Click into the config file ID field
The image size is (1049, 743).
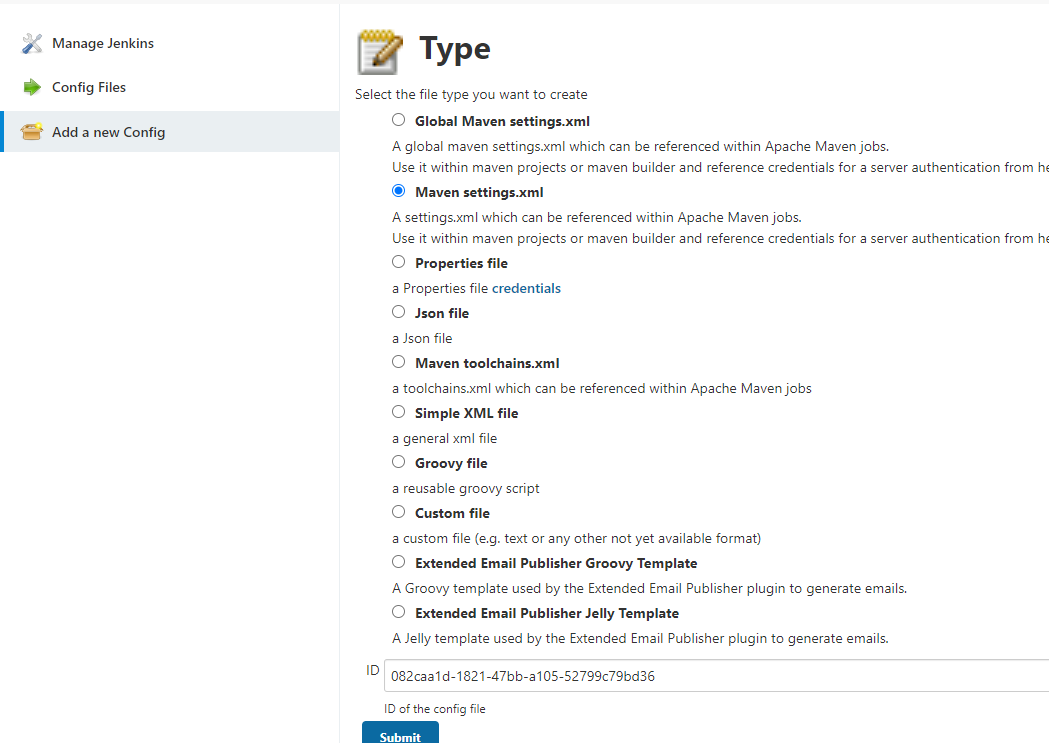coord(700,676)
